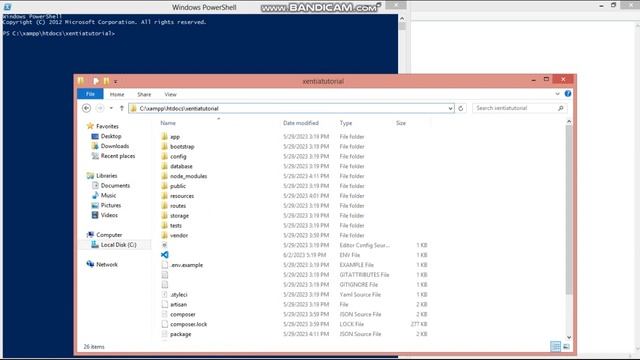Select the bootstrap folder icon
This screenshot has width=640, height=360.
(164, 146)
